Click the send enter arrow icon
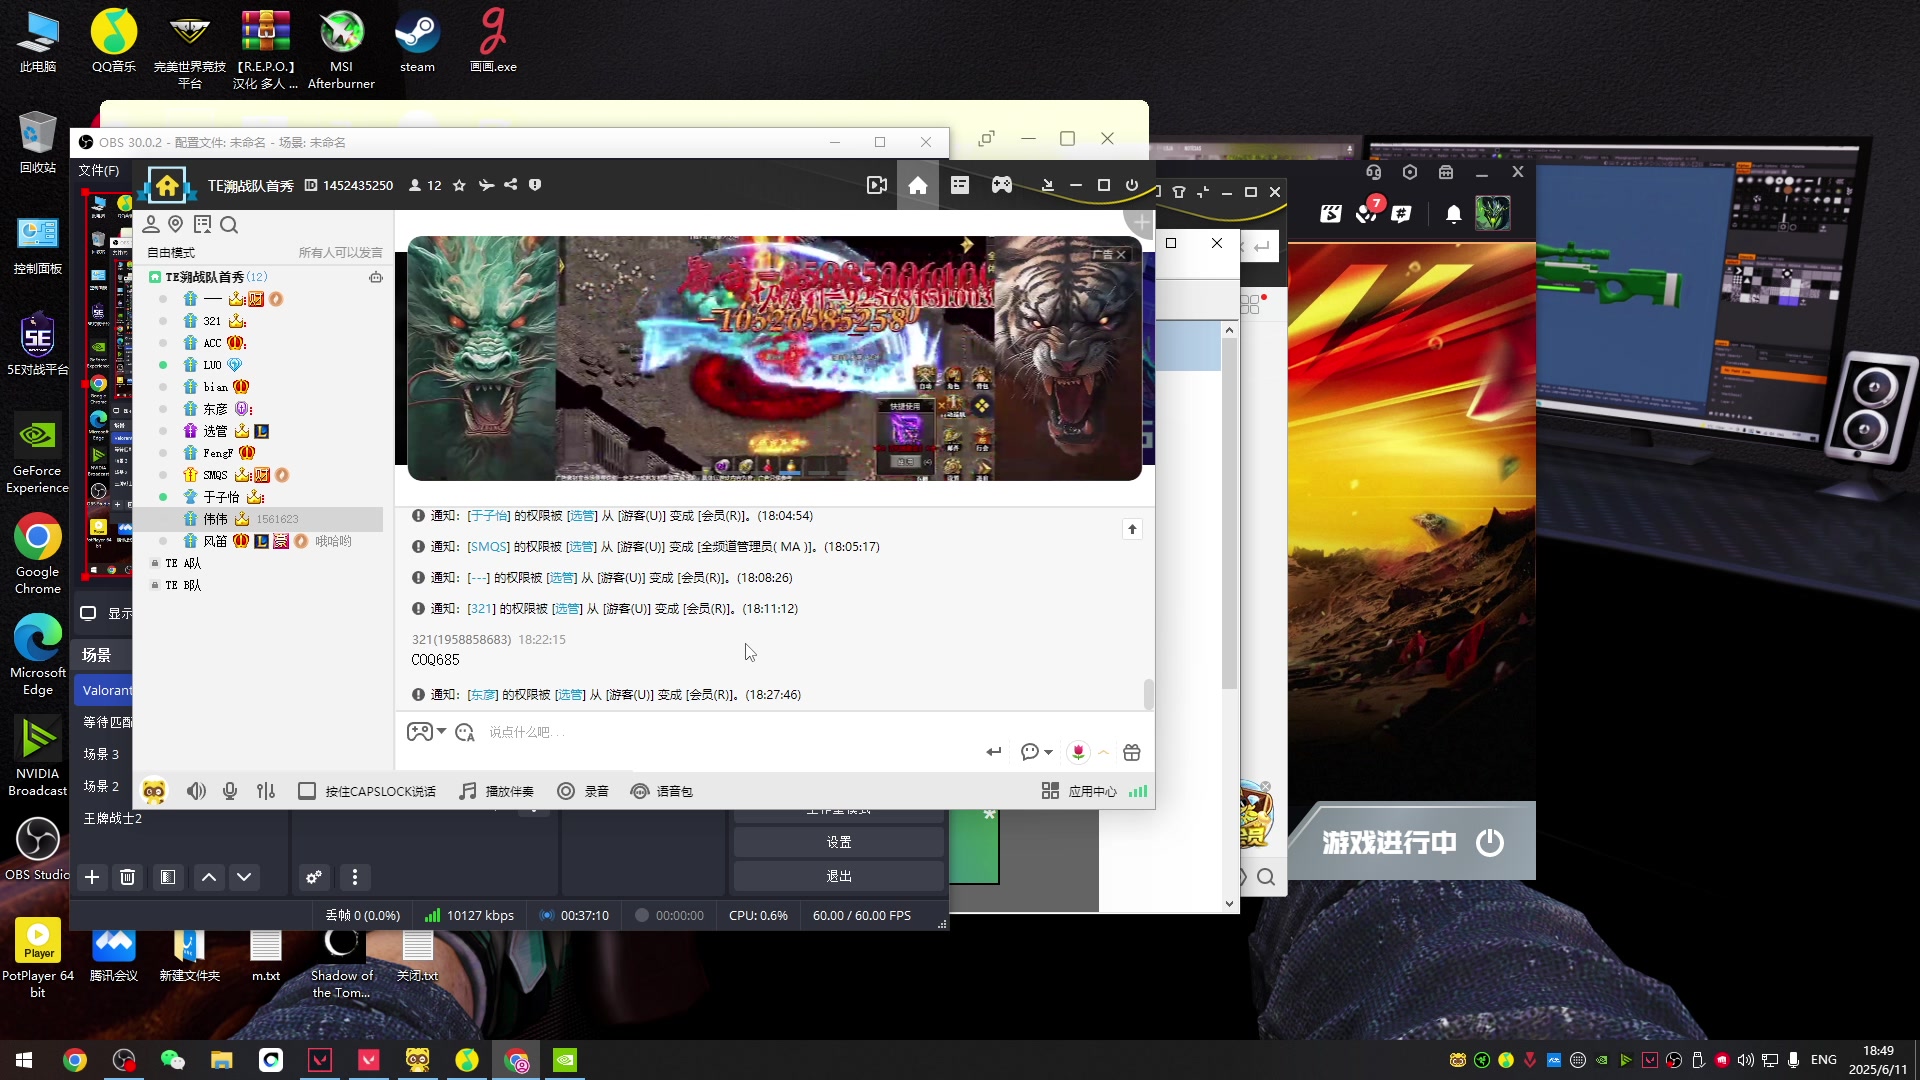The height and width of the screenshot is (1080, 1920). pos(994,752)
